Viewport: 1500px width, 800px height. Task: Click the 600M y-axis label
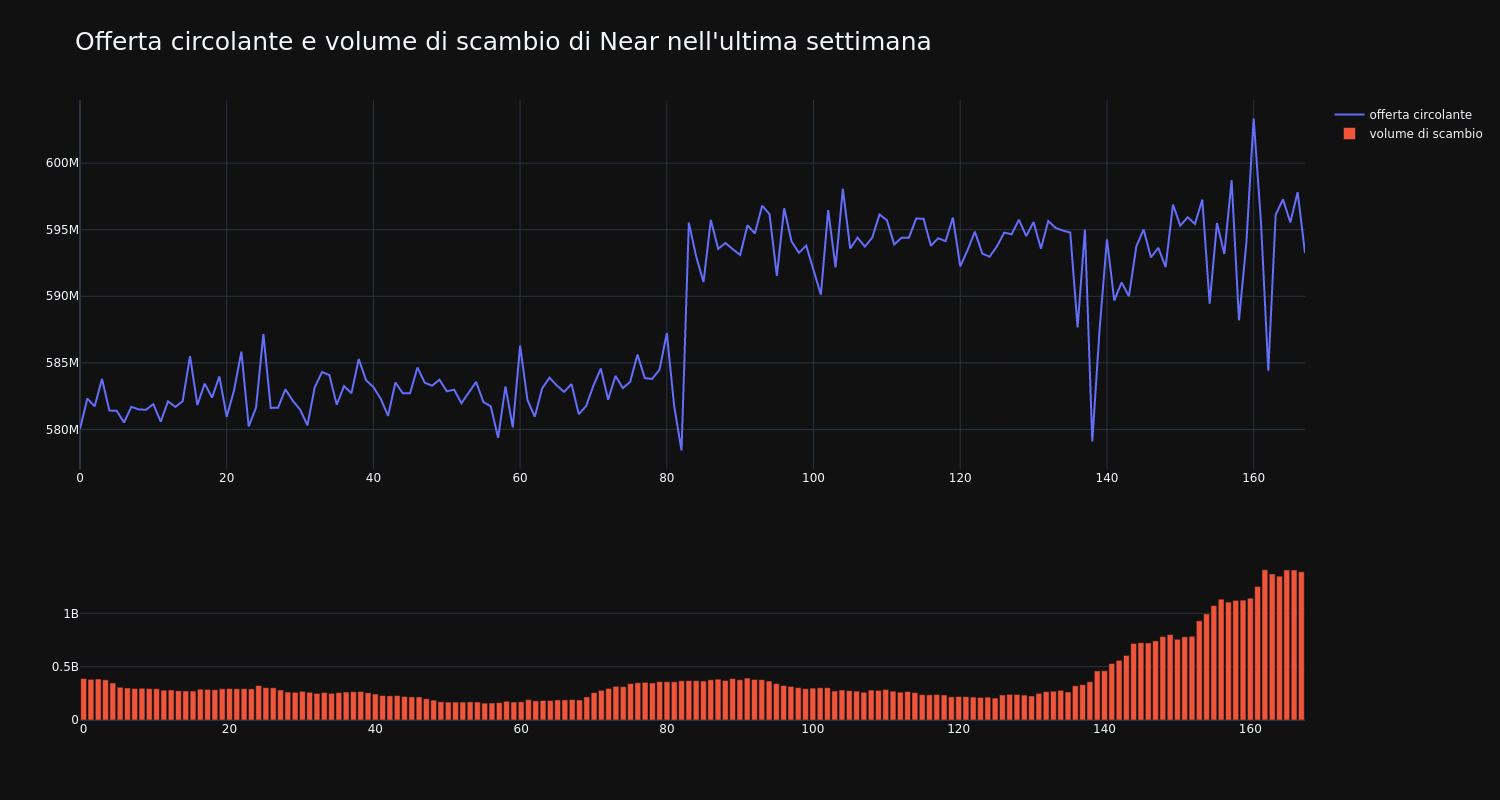point(62,163)
